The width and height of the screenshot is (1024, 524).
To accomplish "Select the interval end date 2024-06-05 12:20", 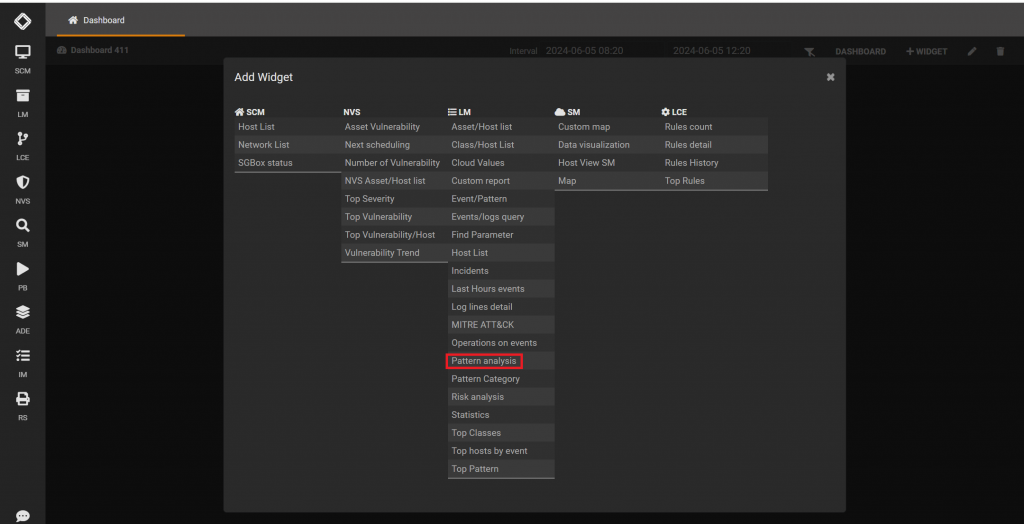I will (711, 50).
